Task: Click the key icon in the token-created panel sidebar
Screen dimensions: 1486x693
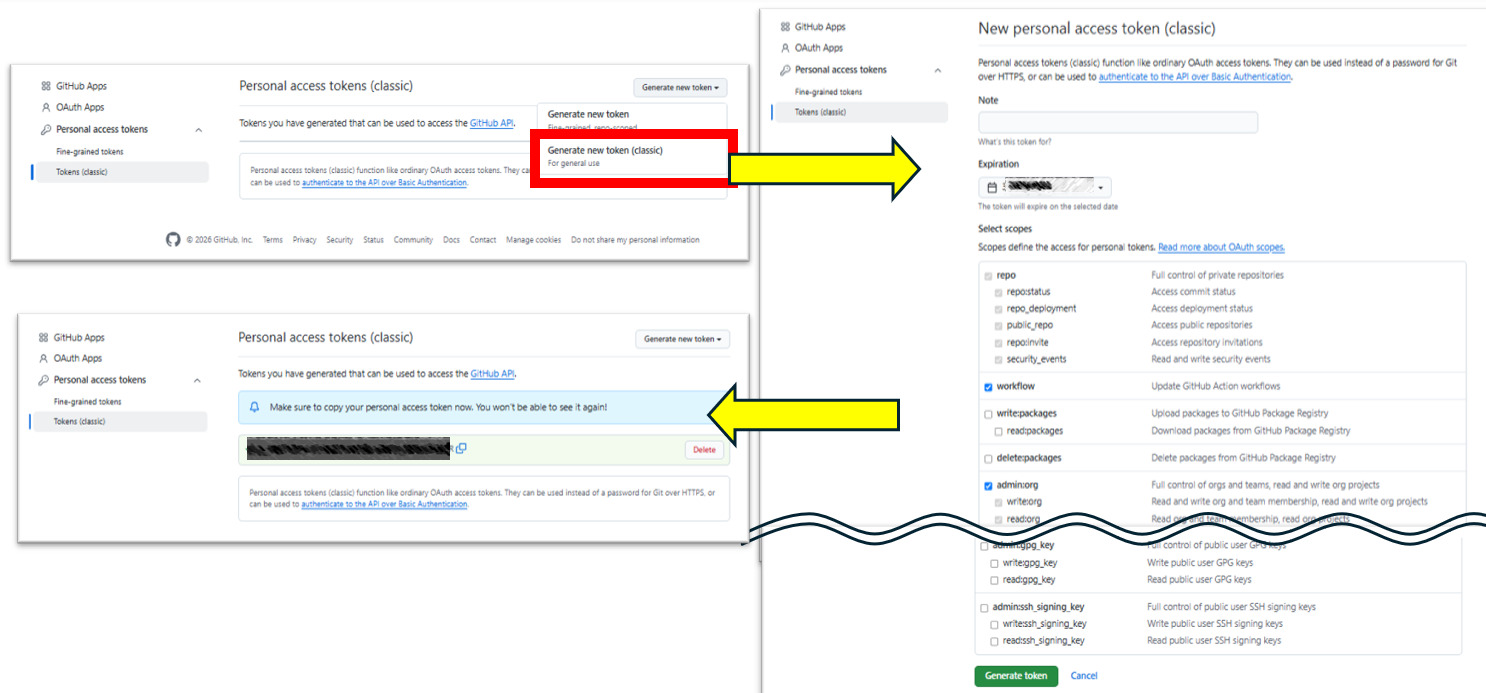Action: tap(44, 380)
